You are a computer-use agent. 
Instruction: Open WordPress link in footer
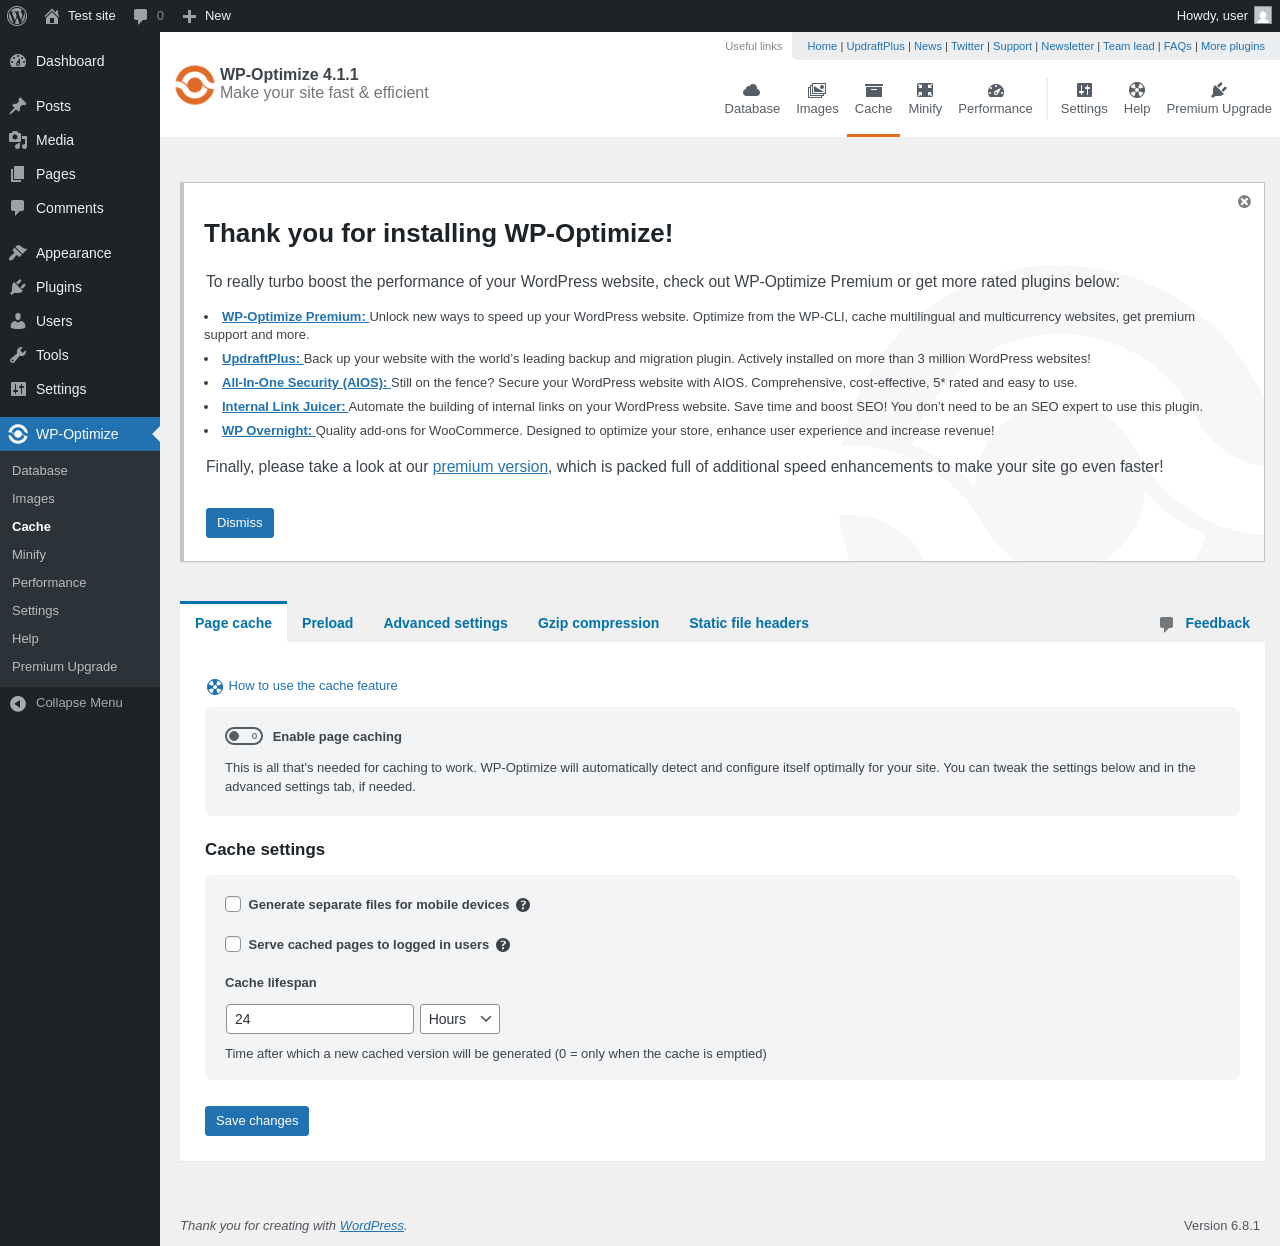coord(372,1226)
